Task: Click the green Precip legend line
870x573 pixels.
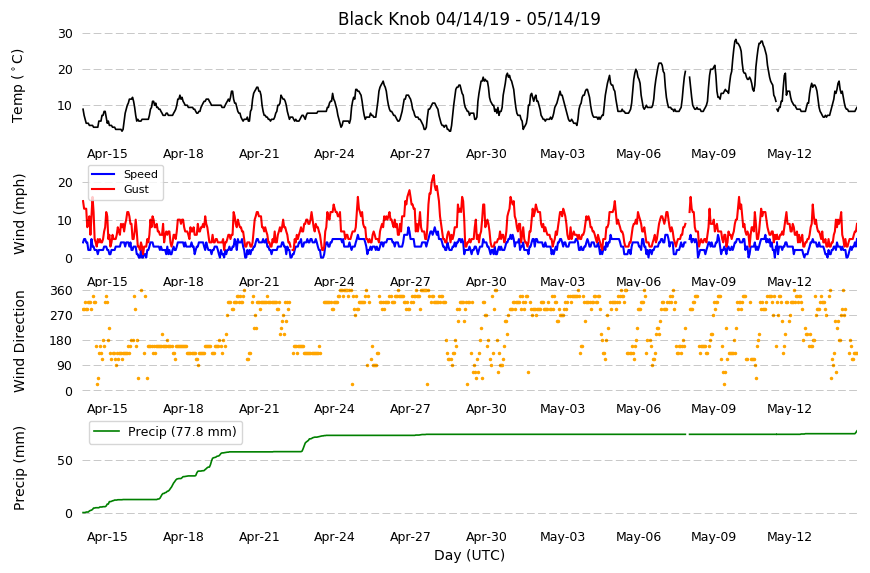Action: pyautogui.click(x=107, y=431)
